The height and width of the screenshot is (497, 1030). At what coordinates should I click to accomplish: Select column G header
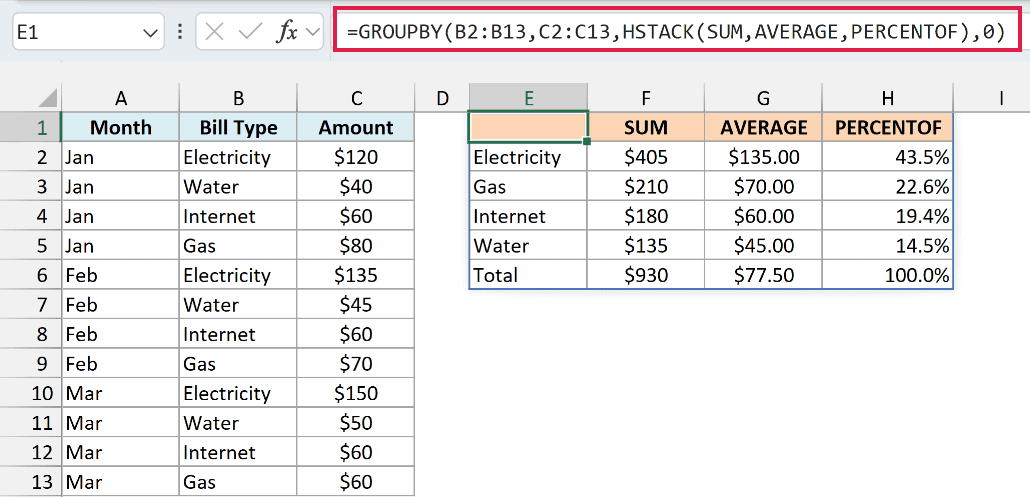click(763, 98)
